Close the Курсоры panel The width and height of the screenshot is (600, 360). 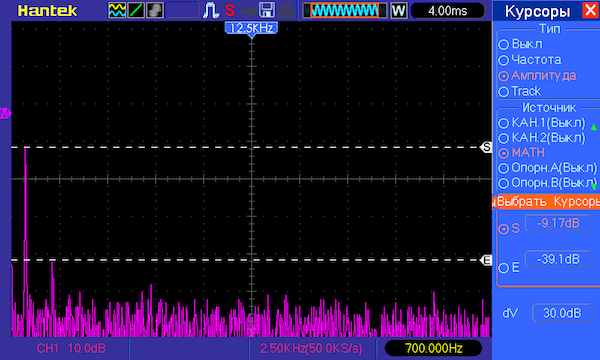click(x=590, y=10)
